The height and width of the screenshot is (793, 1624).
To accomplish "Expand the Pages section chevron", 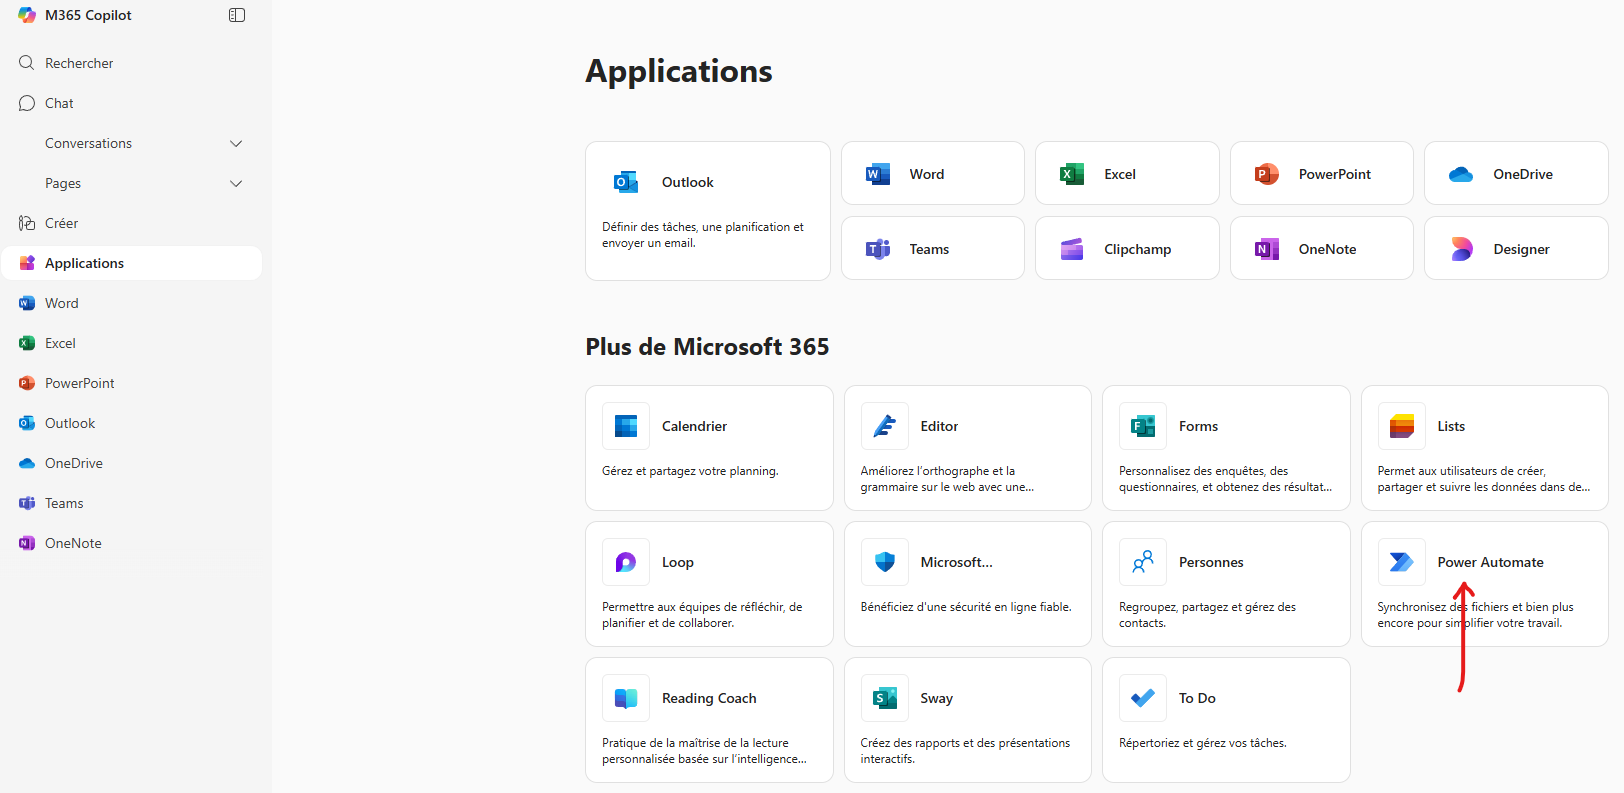I will (236, 183).
